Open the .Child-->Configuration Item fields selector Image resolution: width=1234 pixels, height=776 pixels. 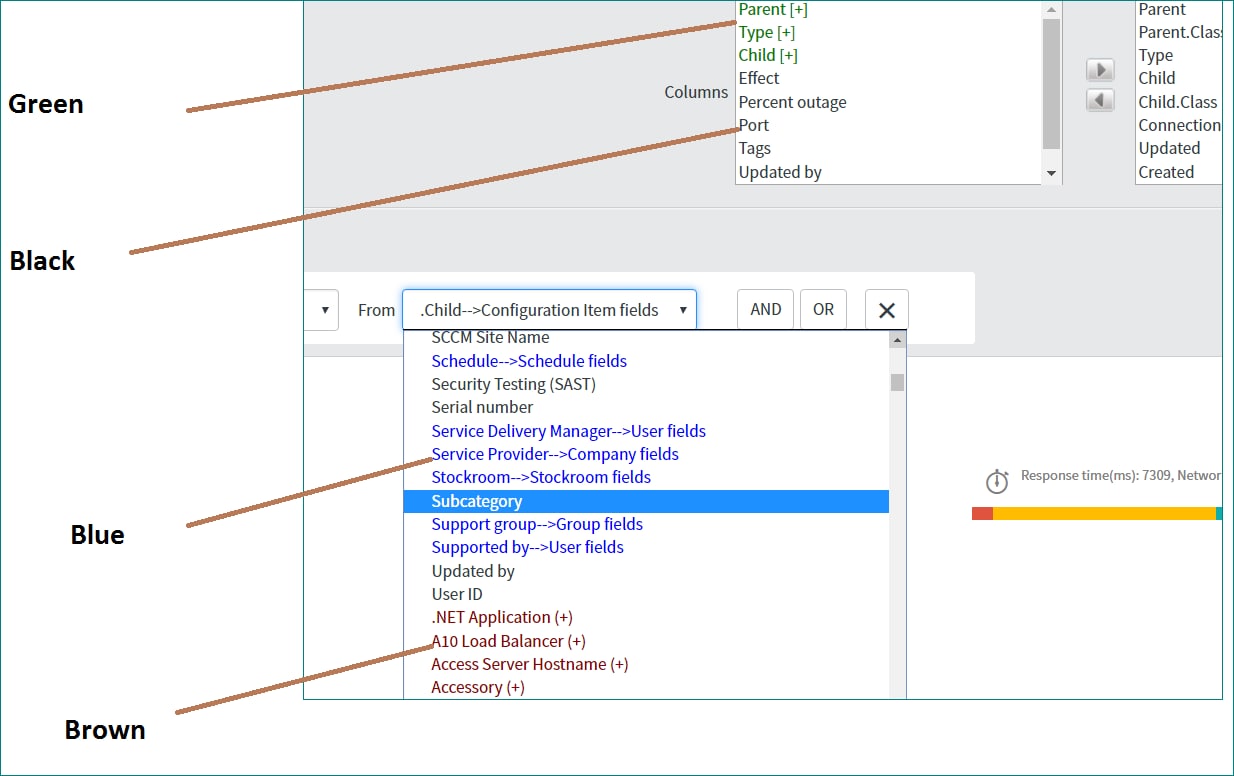tap(549, 309)
